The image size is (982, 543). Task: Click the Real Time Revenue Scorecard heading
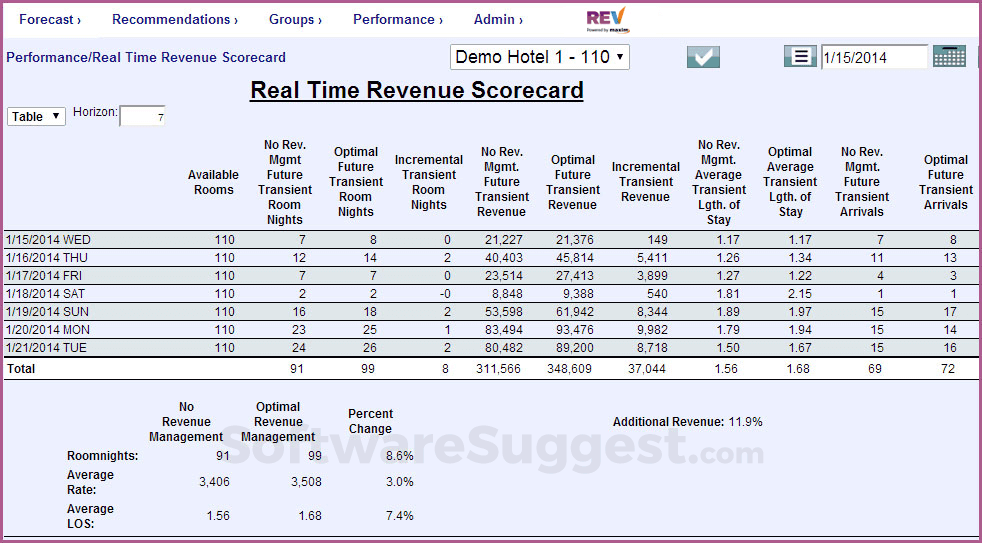(417, 90)
